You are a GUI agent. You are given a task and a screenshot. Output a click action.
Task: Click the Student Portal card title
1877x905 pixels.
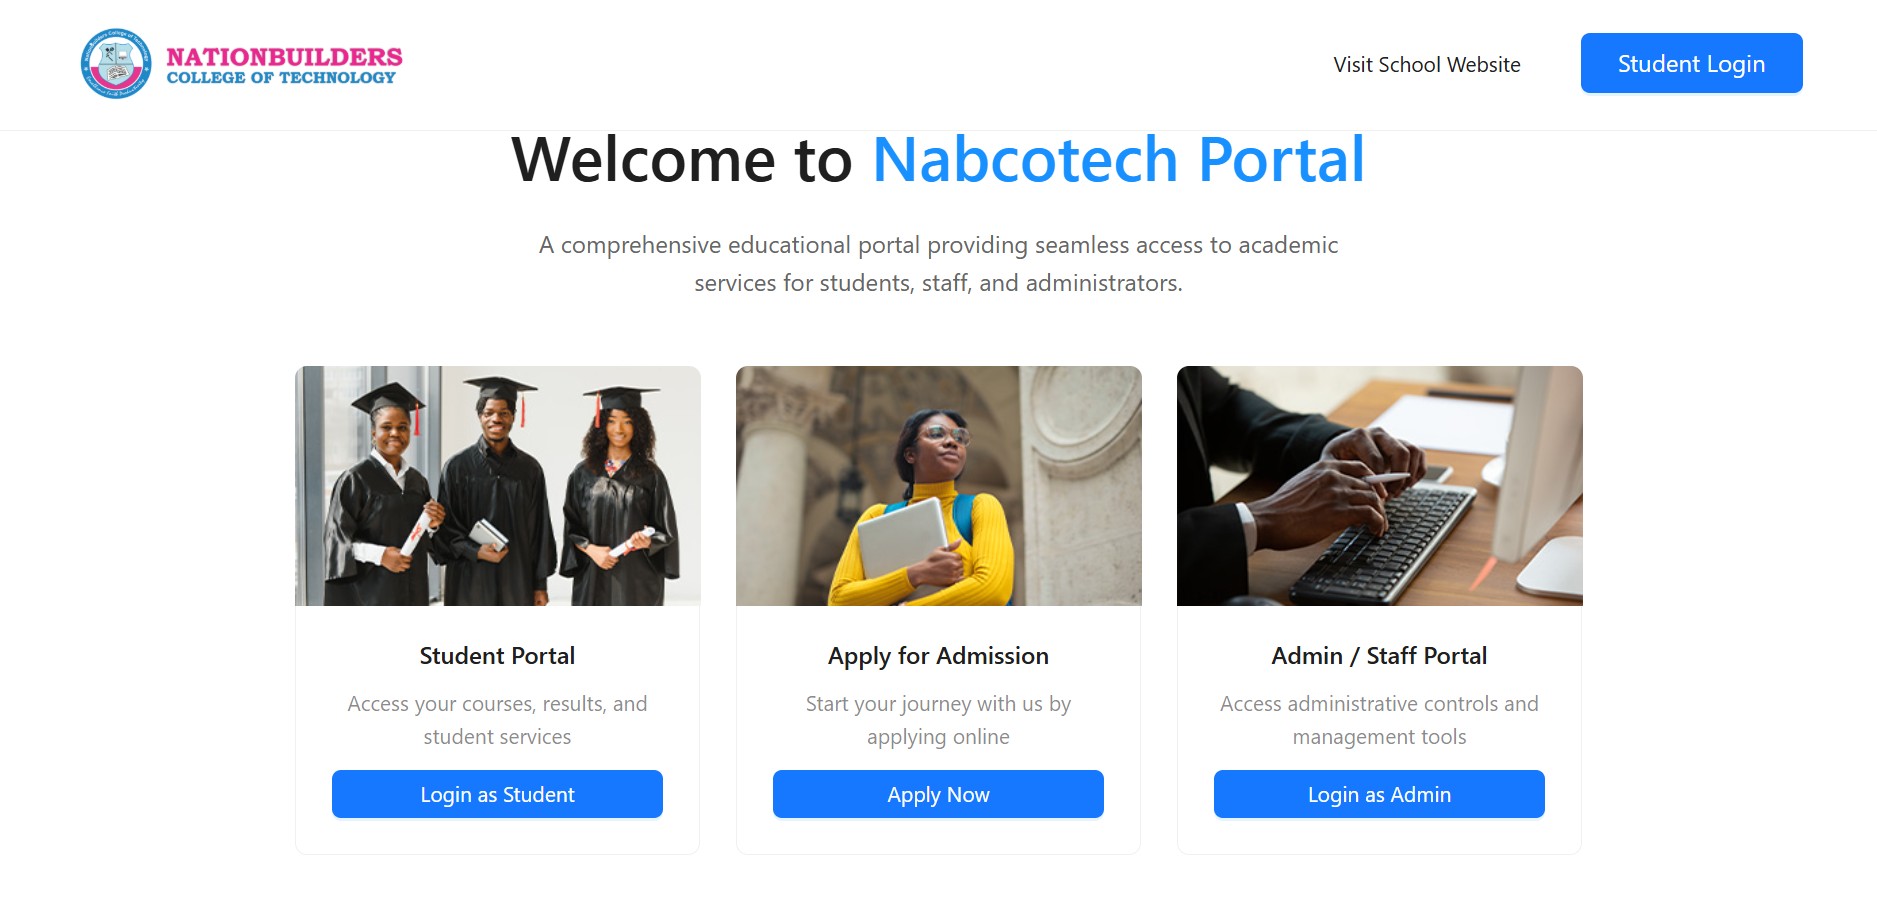(497, 656)
